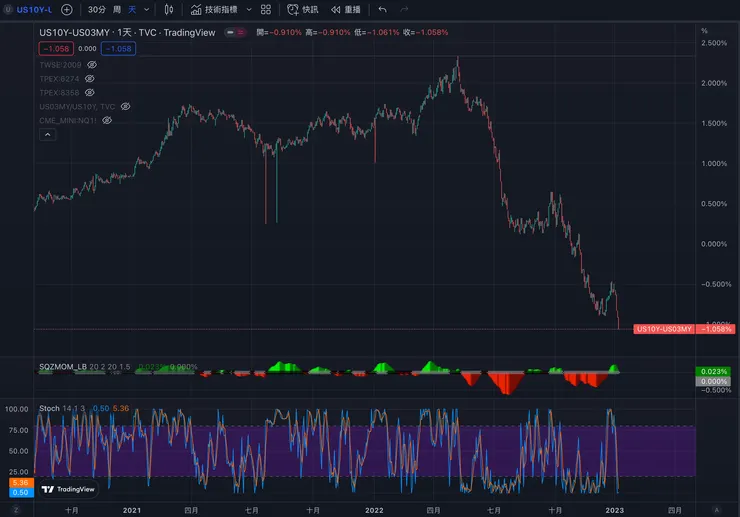The width and height of the screenshot is (740, 517).
Task: Click the redo arrow icon
Action: (x=404, y=9)
